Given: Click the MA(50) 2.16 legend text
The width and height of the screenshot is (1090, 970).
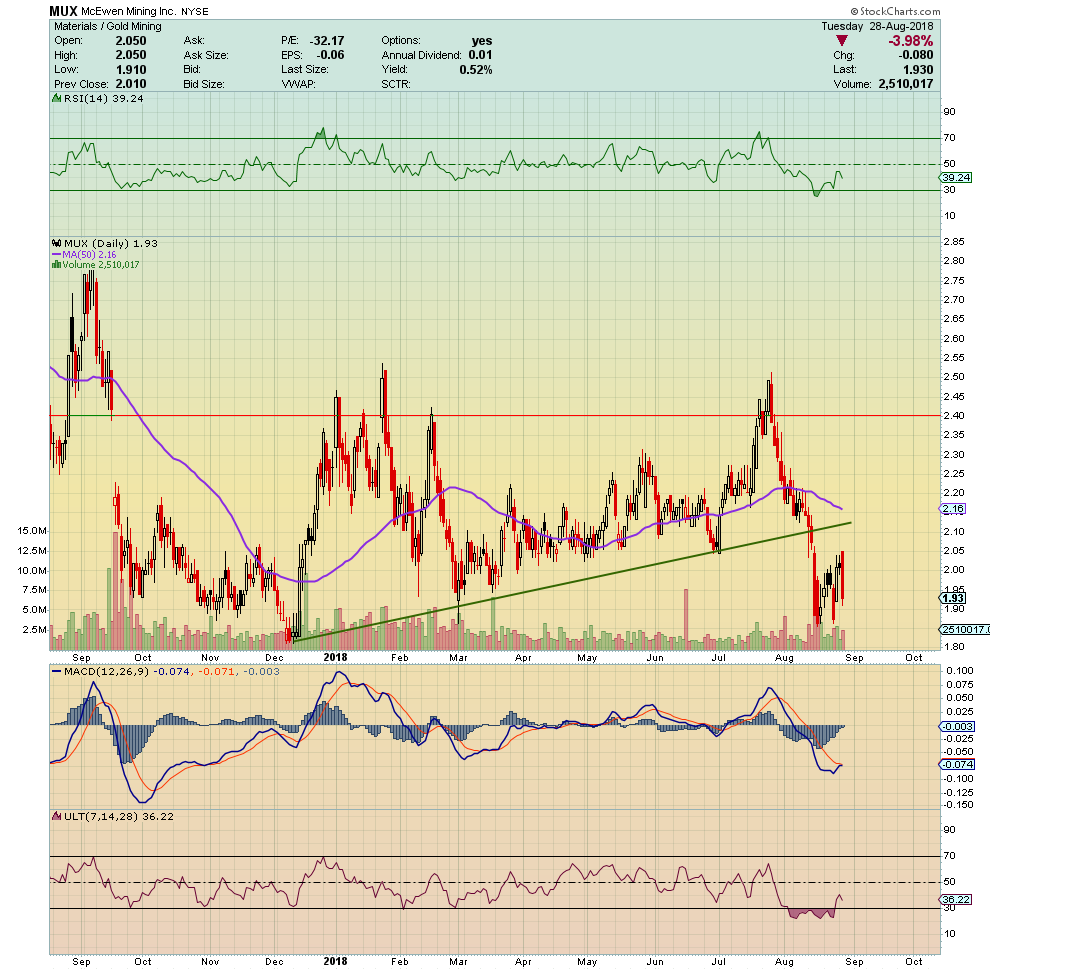Looking at the screenshot, I should 89,254.
